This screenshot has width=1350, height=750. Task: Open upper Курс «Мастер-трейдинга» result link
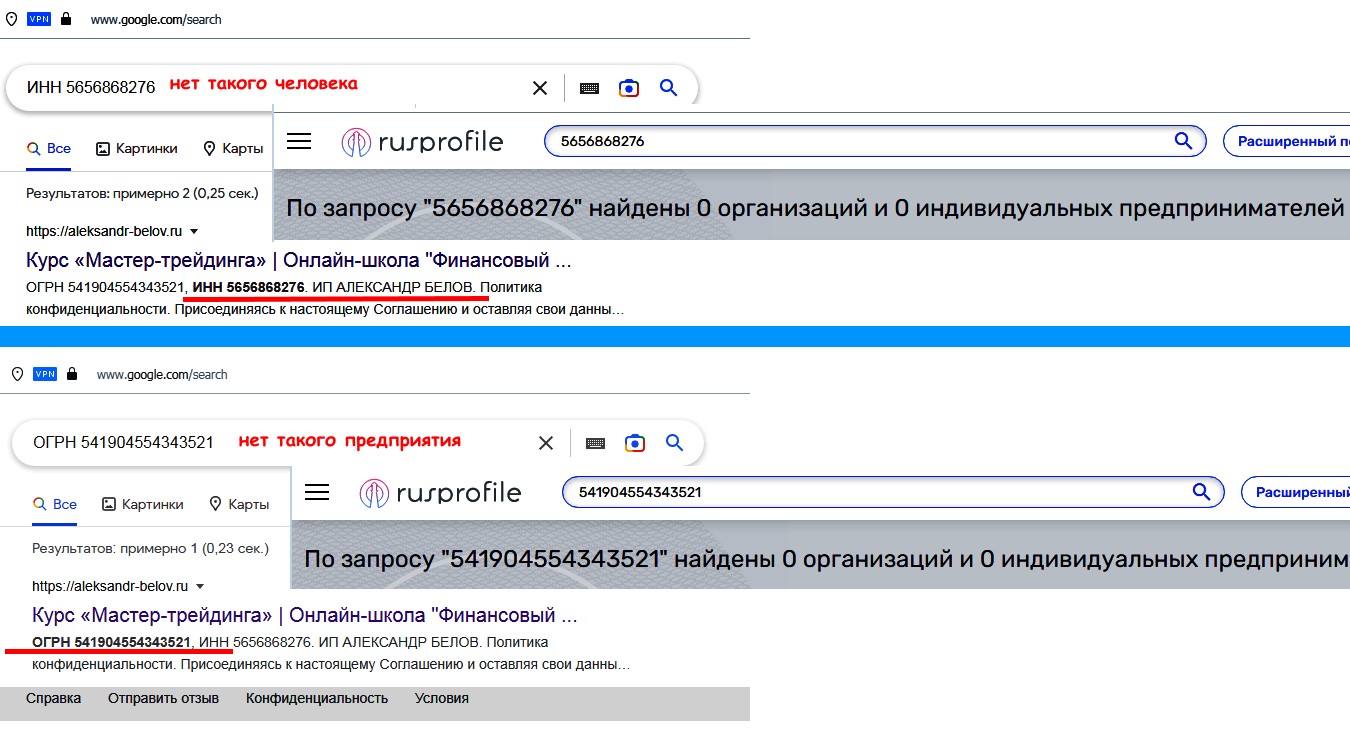coord(299,261)
